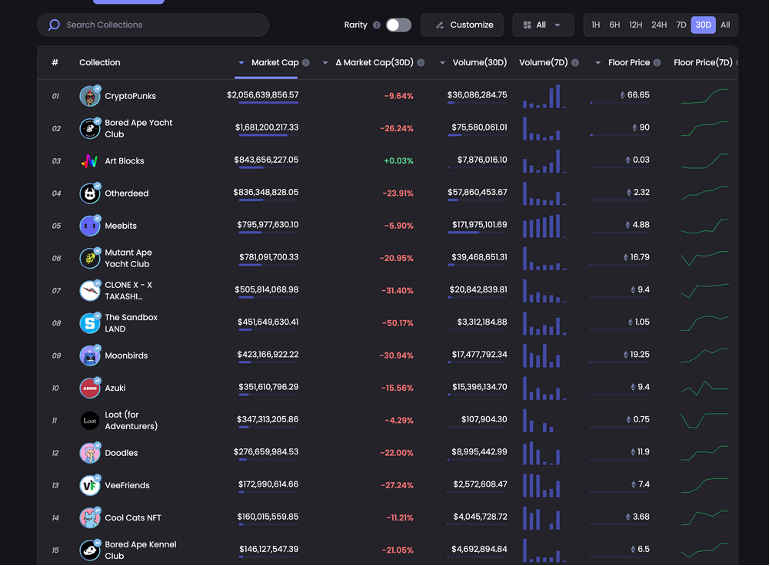Click the Moonbirds collection avatar
770x566 pixels.
click(90, 355)
